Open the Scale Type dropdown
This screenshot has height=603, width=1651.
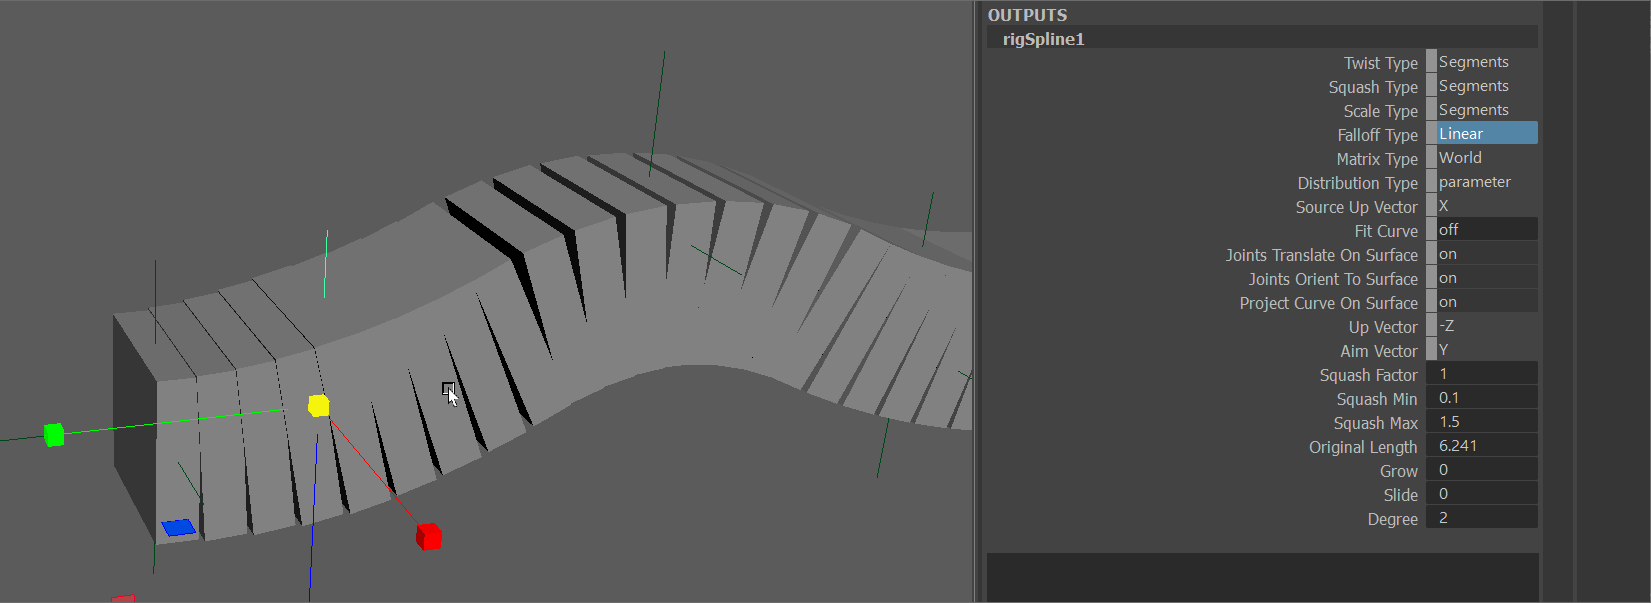(1482, 110)
